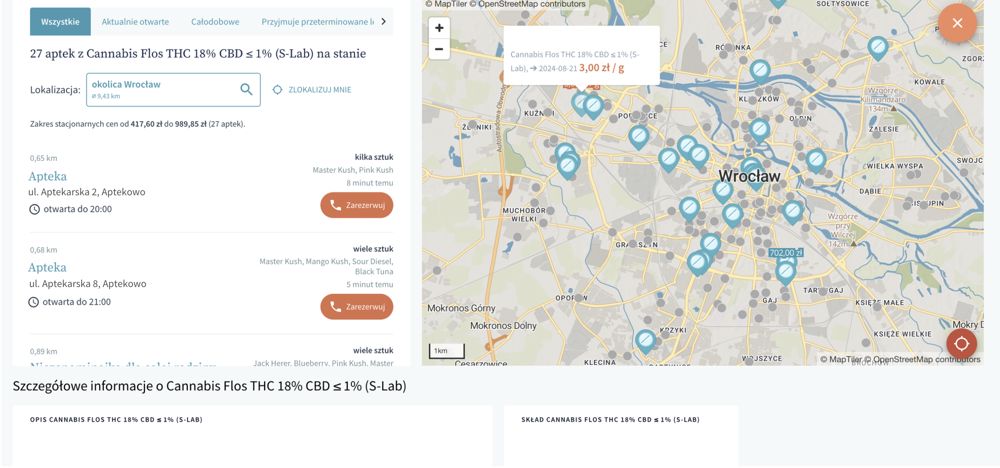Open the Całodobowe tab
The width and height of the screenshot is (1000, 468).
(215, 22)
